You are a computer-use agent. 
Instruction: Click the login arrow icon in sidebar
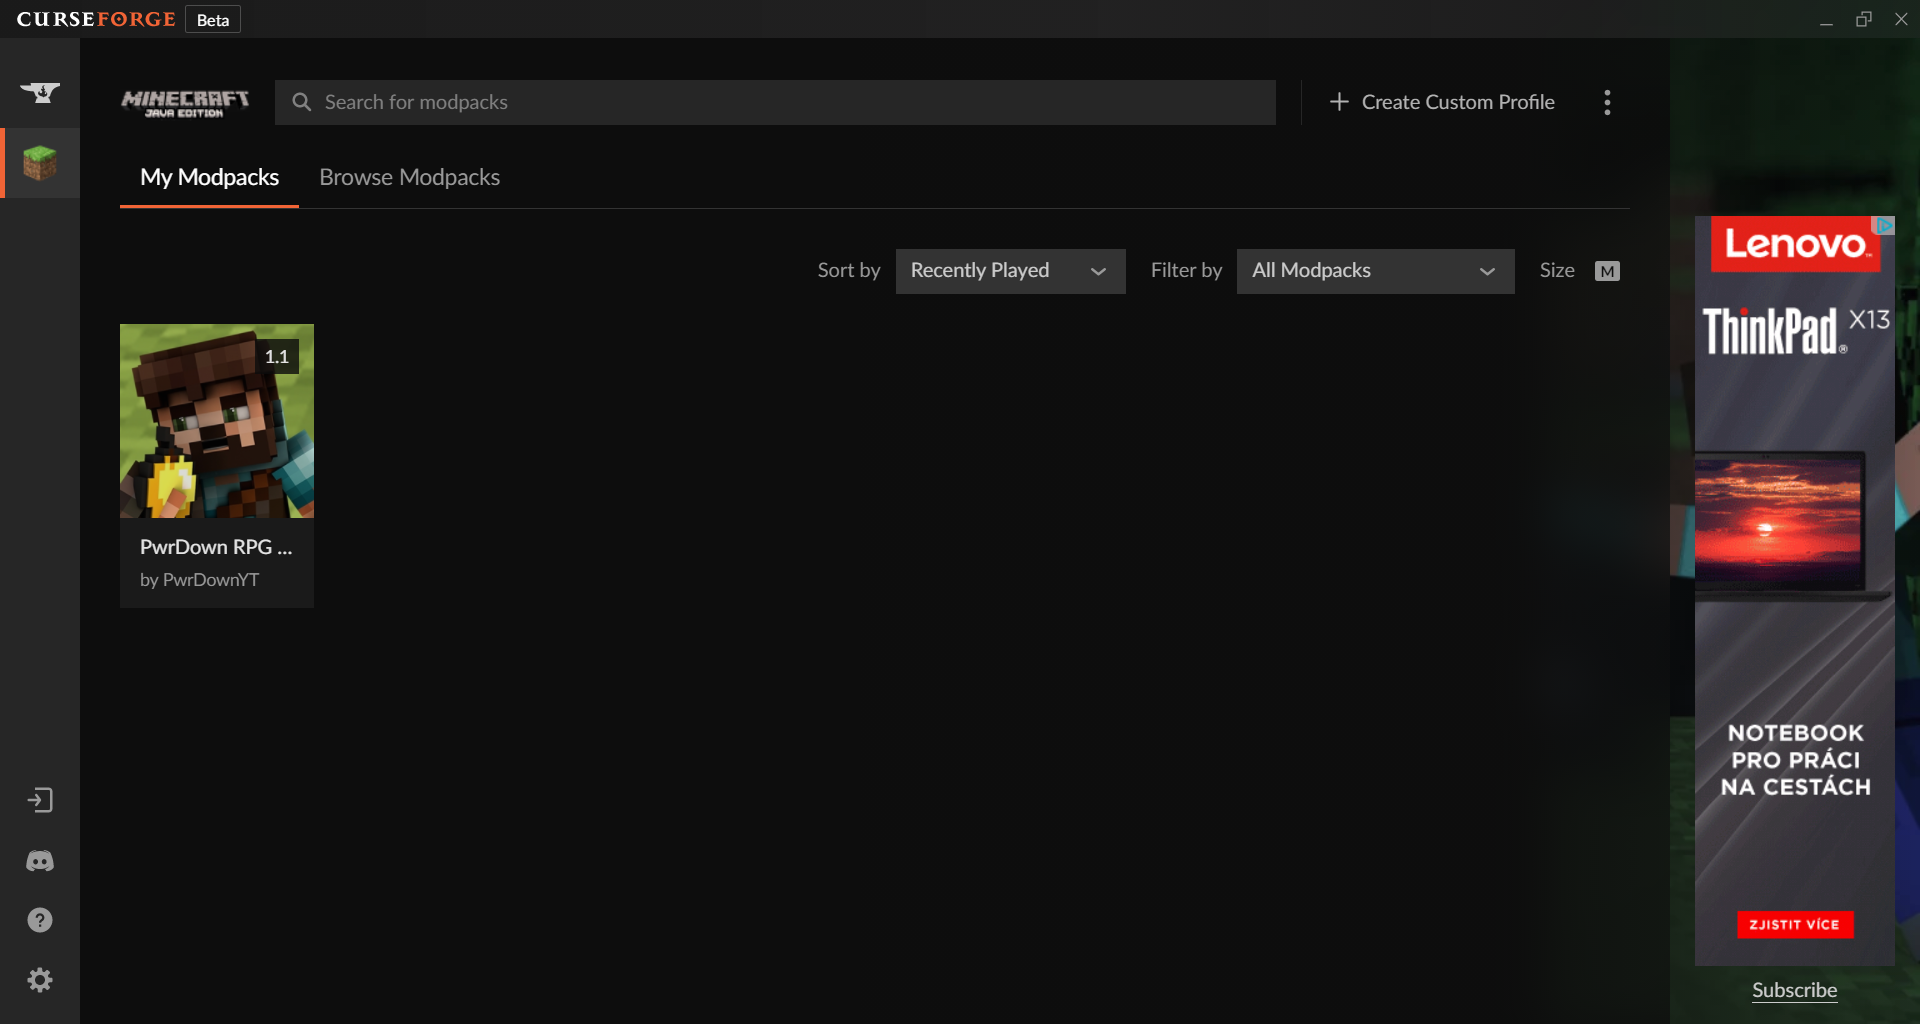tap(40, 800)
